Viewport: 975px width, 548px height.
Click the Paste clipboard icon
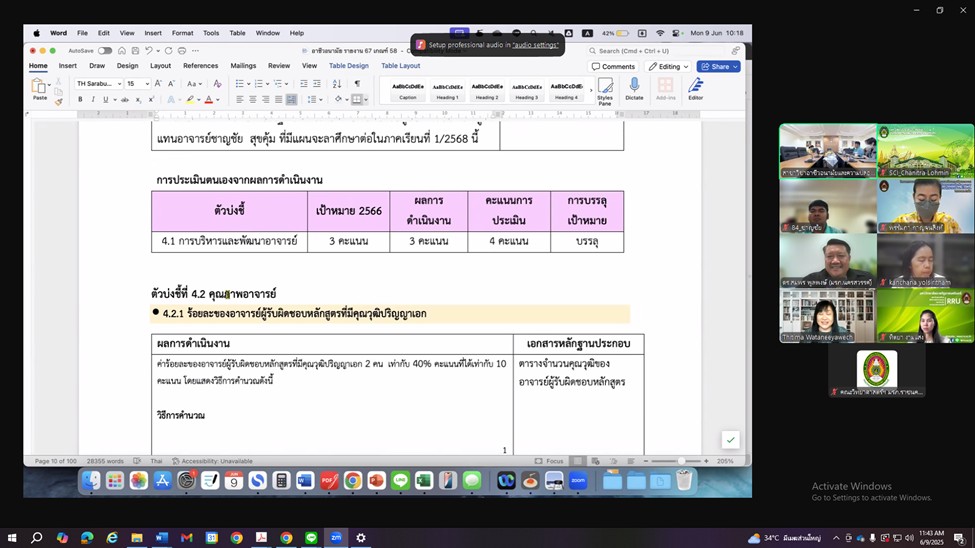39,88
